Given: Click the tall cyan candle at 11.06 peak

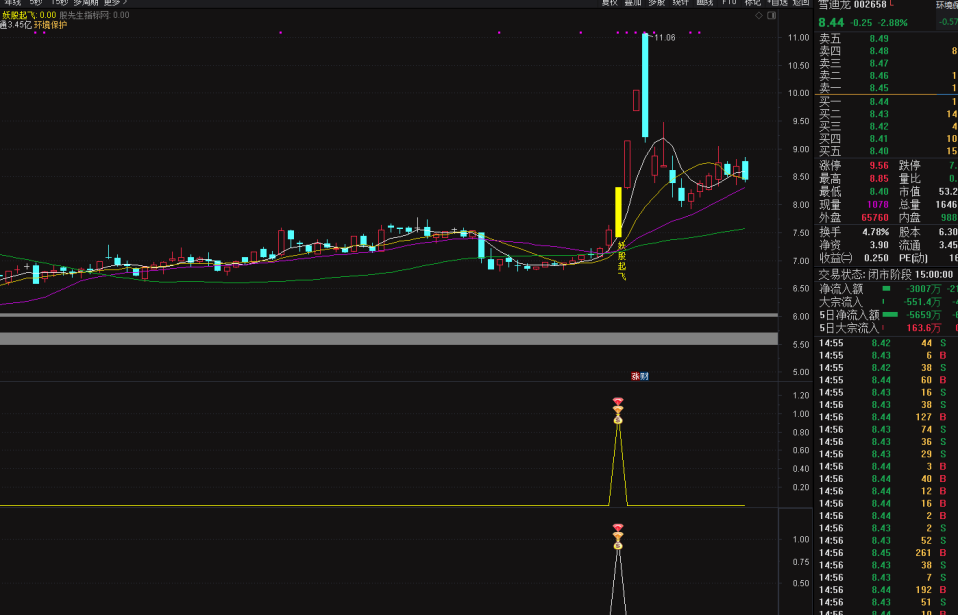Looking at the screenshot, I should (645, 86).
